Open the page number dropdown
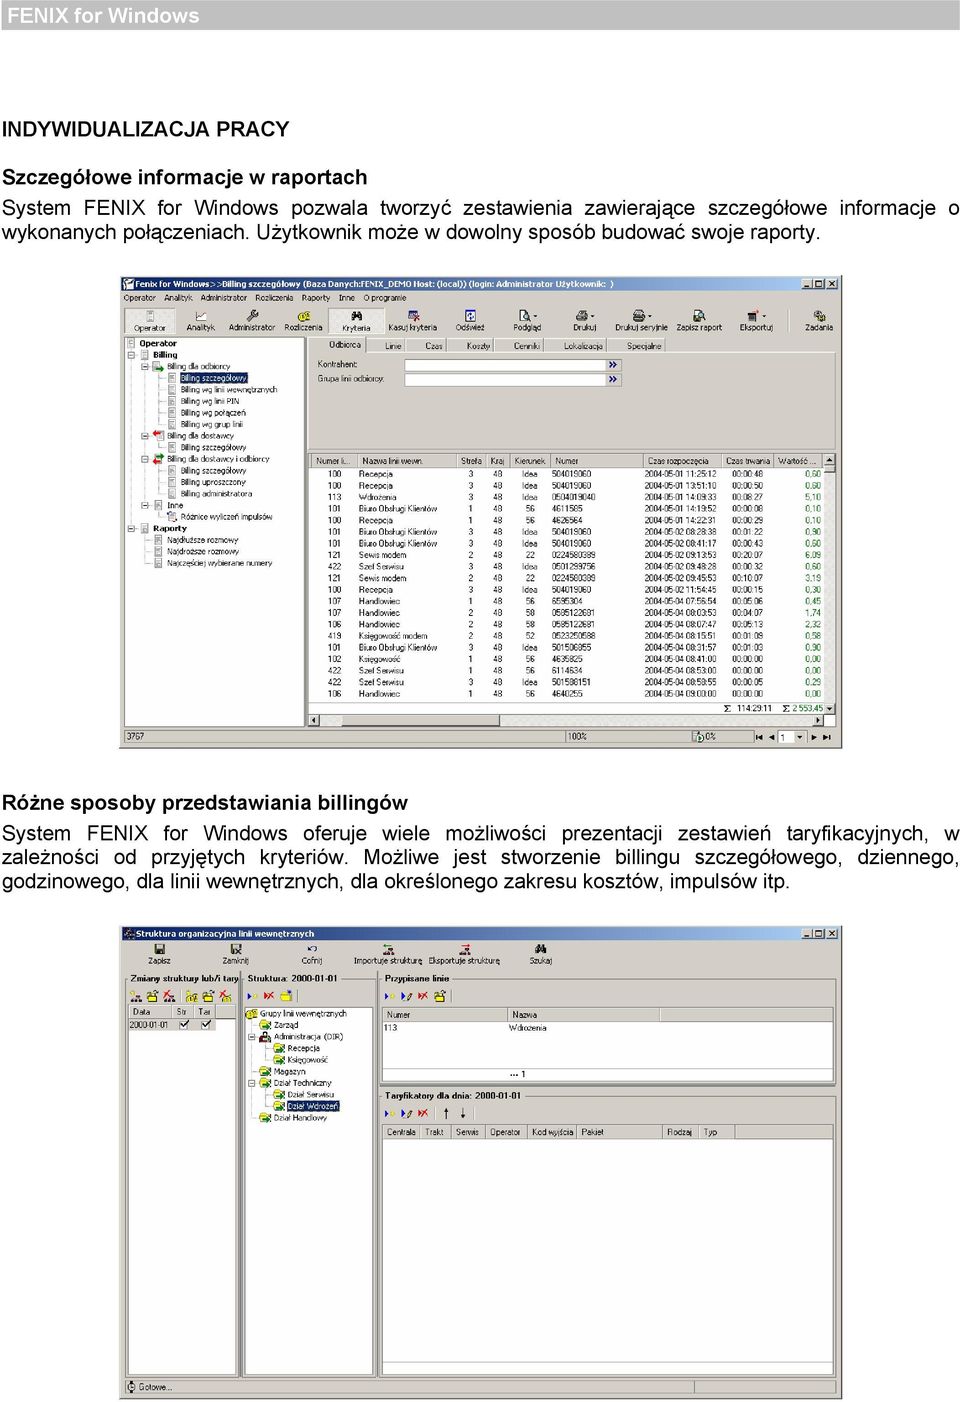This screenshot has width=960, height=1402. click(800, 737)
